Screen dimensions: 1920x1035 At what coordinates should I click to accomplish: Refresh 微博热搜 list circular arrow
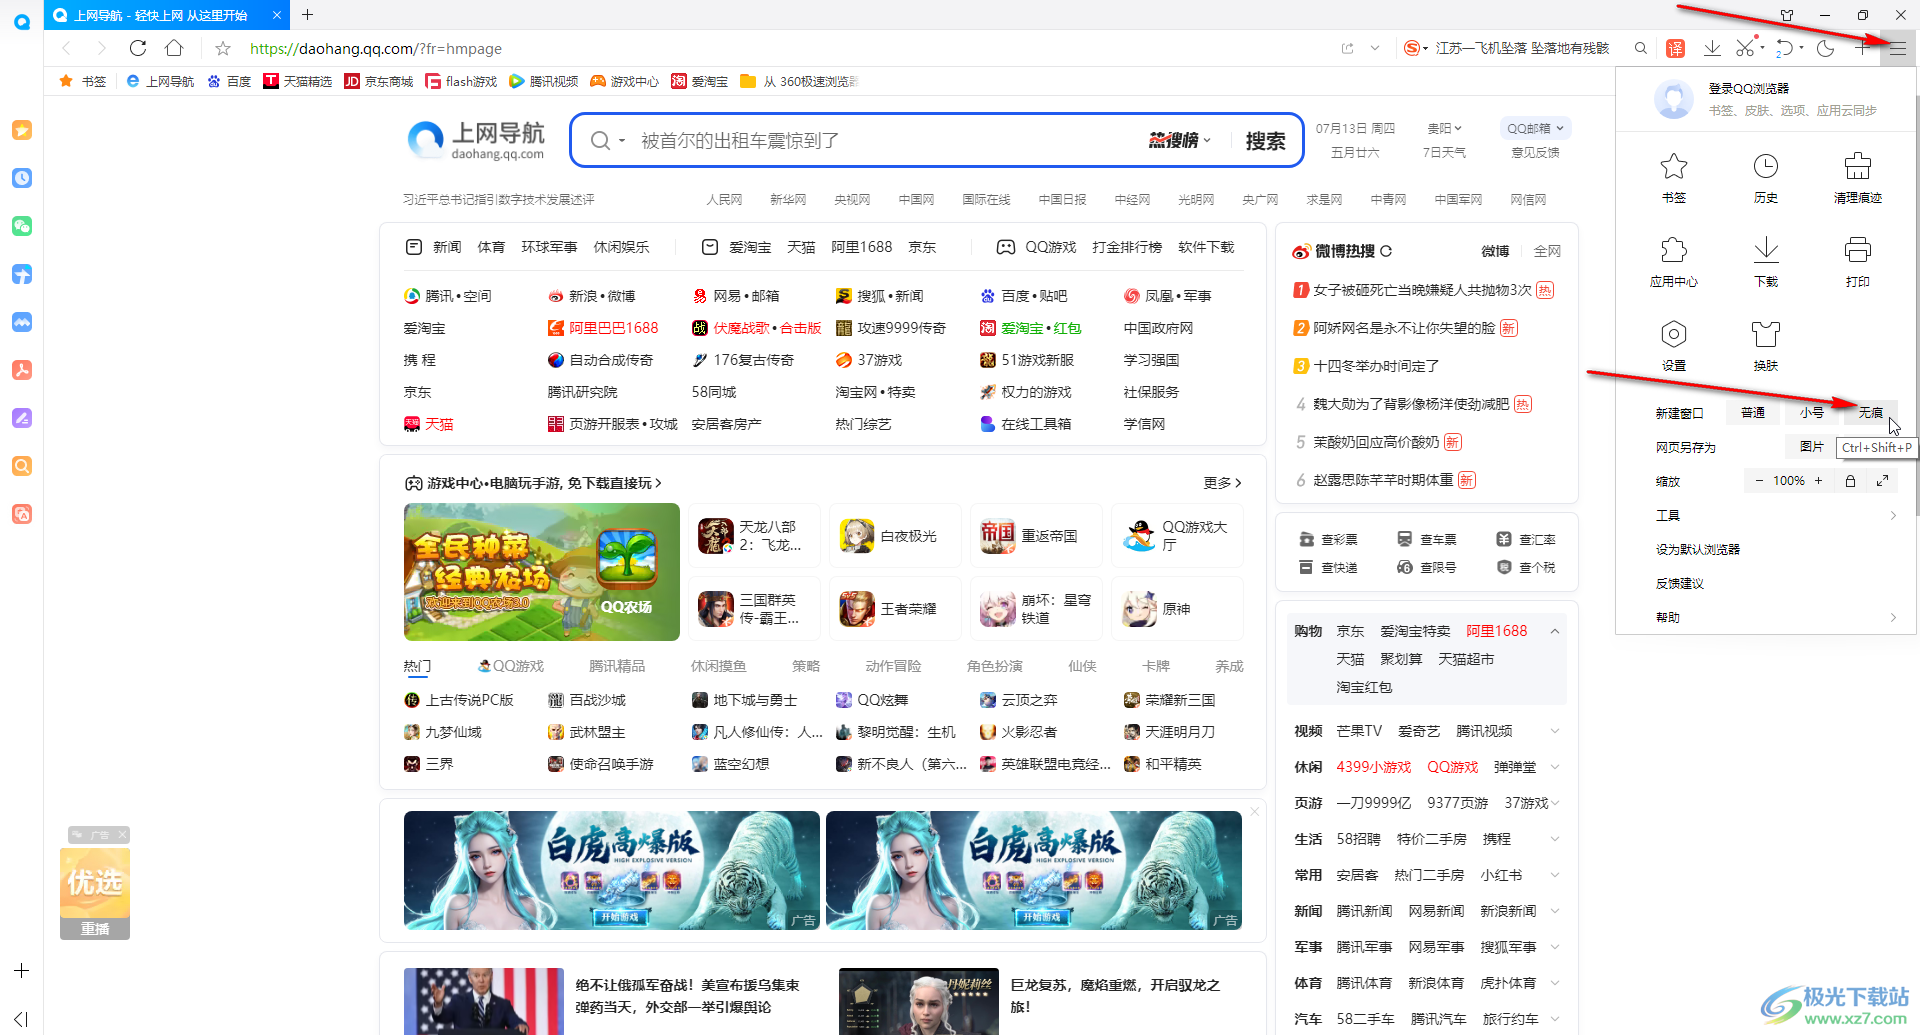[1386, 251]
